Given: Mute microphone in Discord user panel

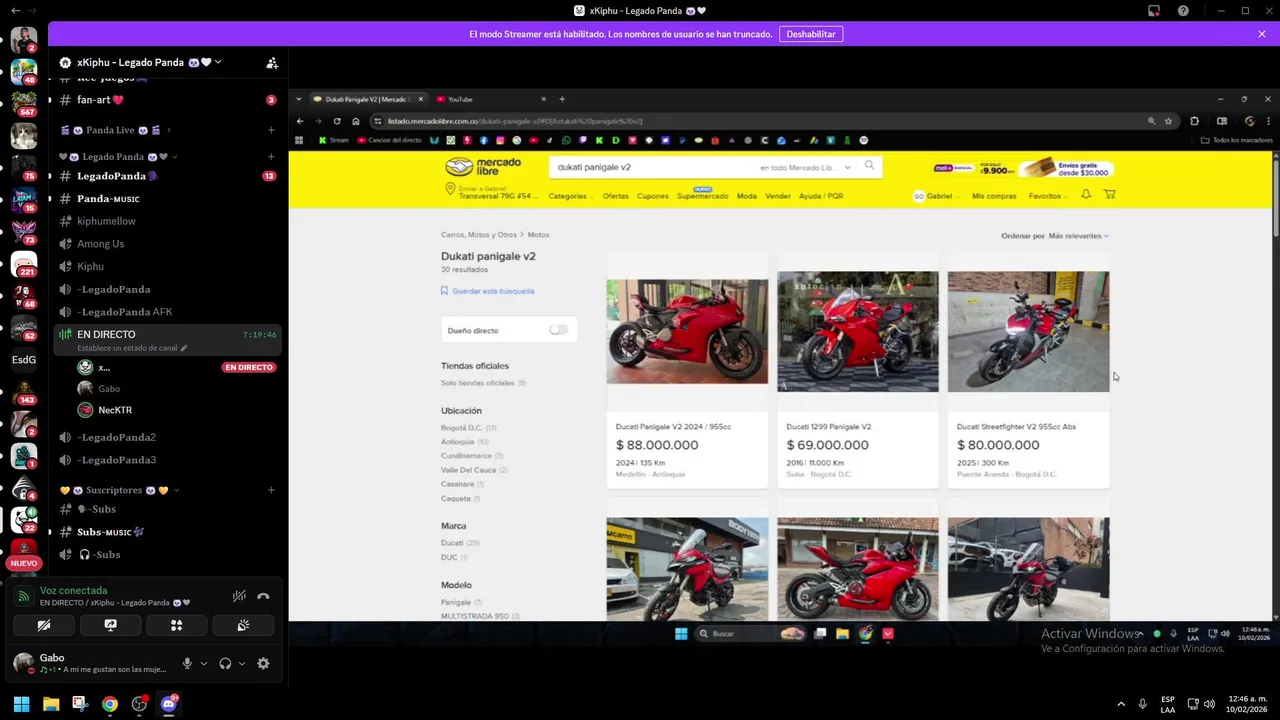Looking at the screenshot, I should coord(187,663).
